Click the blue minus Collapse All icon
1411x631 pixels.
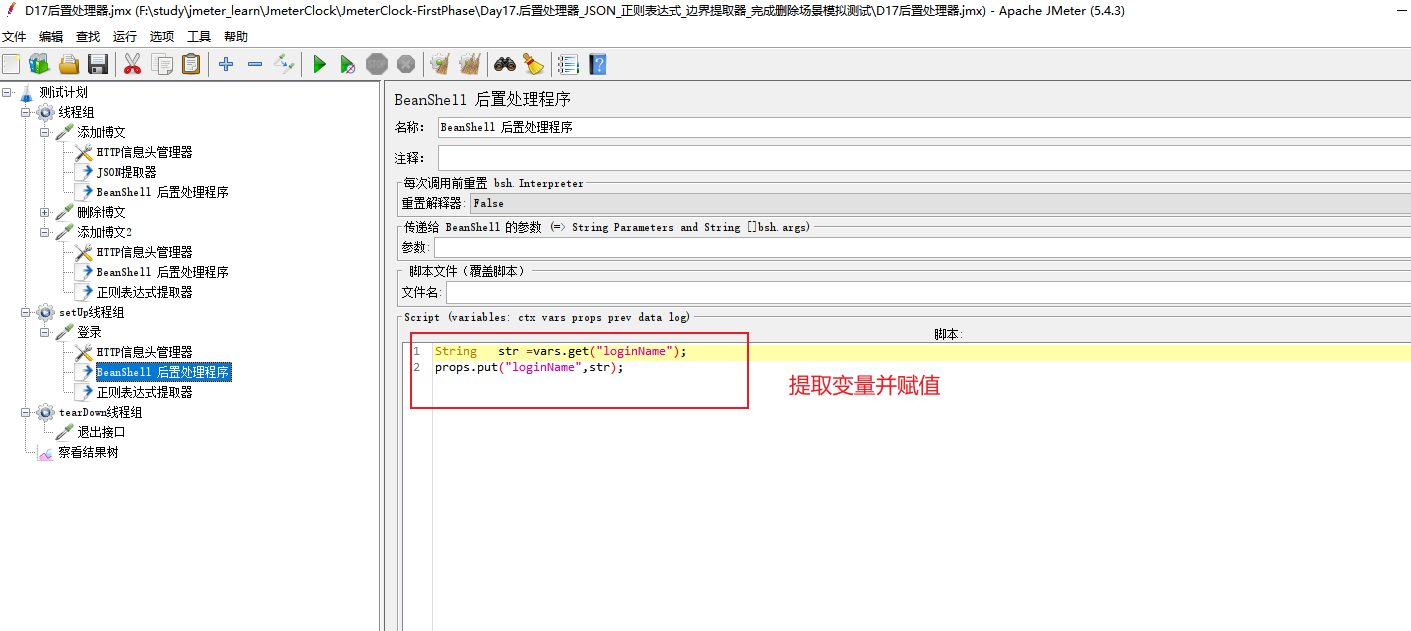coord(255,65)
